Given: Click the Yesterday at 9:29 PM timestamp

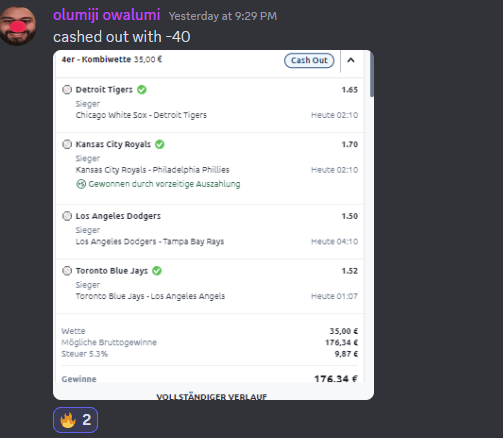Looking at the screenshot, I should click(x=223, y=16).
